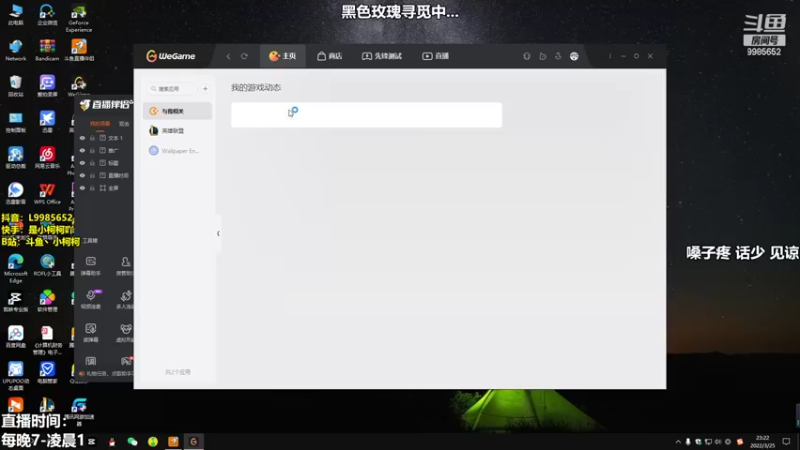Open WeGame from the taskbar

pos(193,441)
